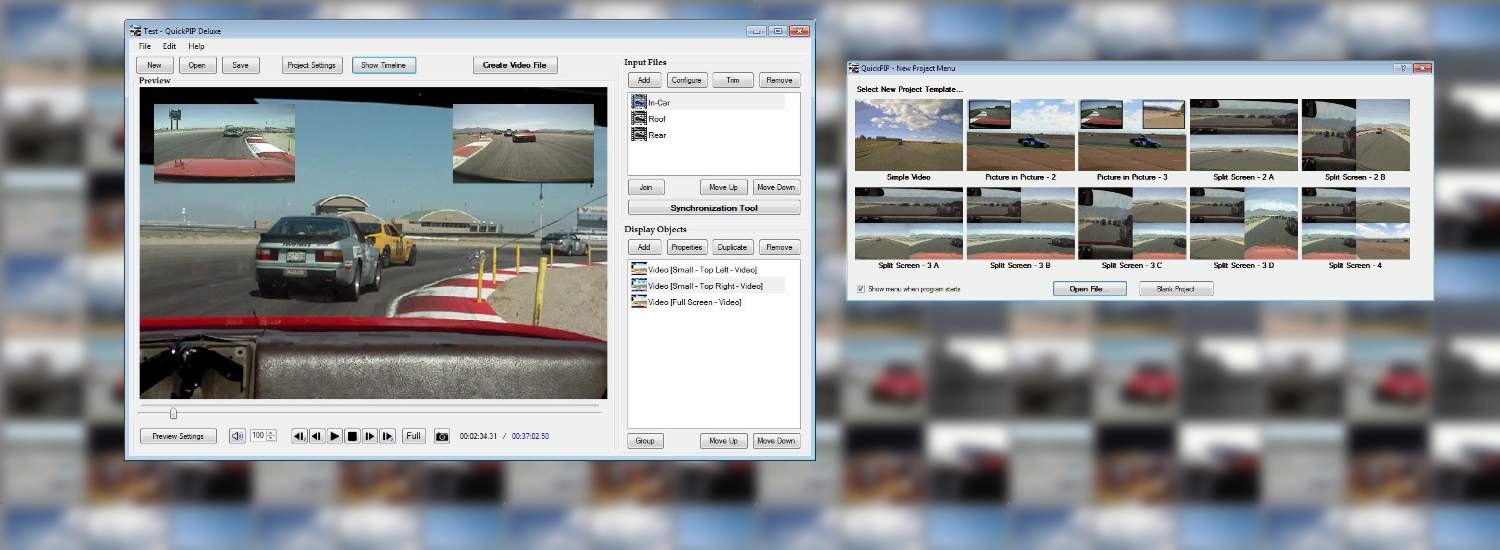Jump to start with the first playback button
This screenshot has width=1500, height=550.
(x=299, y=436)
